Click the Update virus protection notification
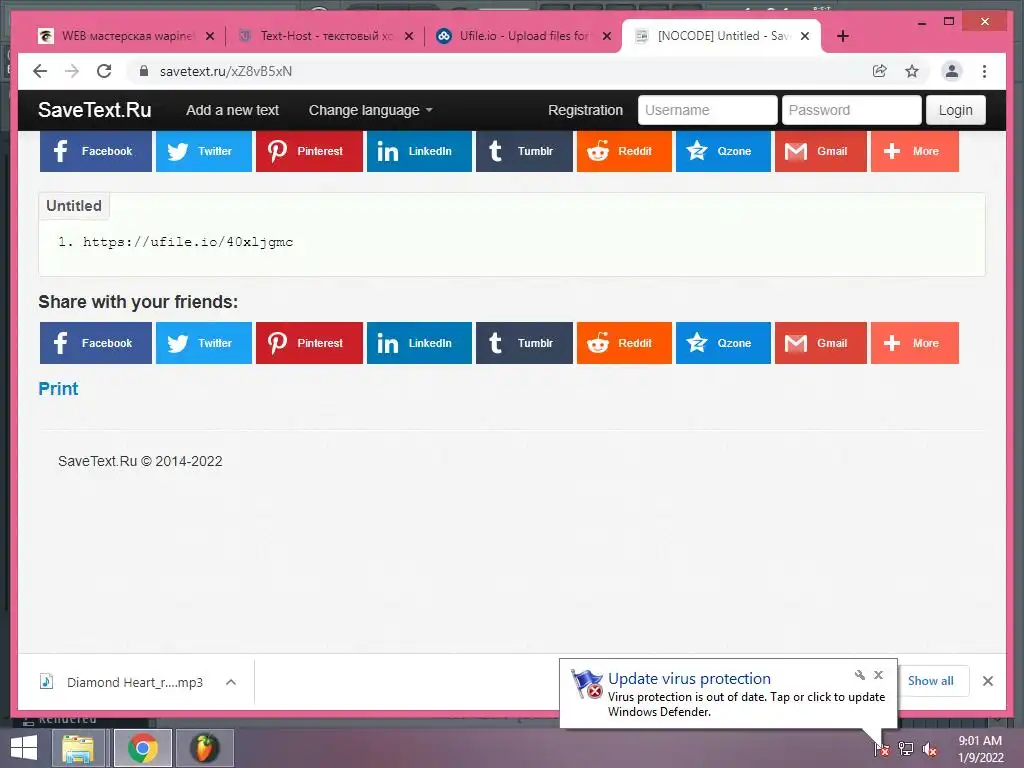The image size is (1024, 768). (x=728, y=694)
